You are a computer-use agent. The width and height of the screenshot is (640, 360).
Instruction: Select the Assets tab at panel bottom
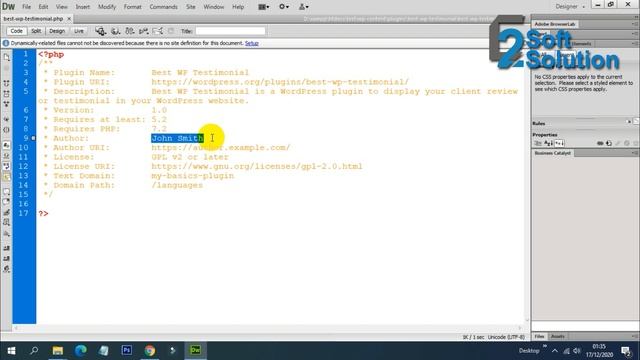558,337
